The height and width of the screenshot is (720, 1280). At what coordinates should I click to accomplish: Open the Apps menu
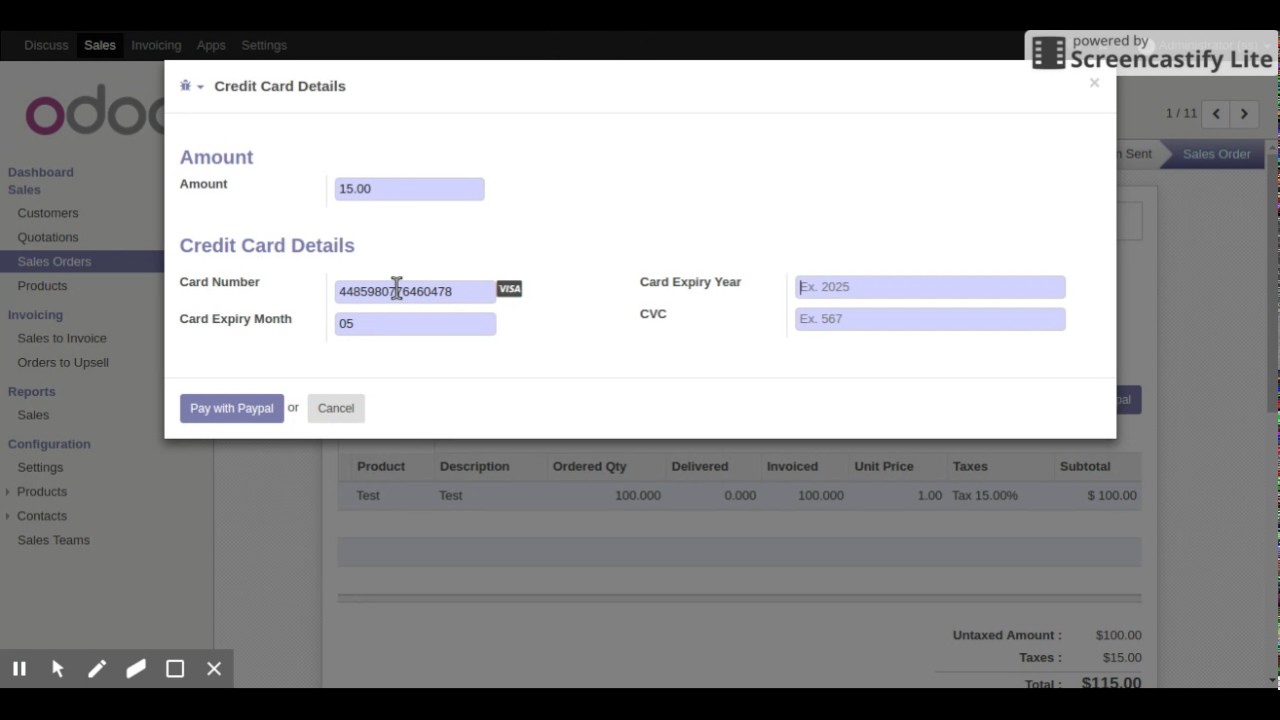pyautogui.click(x=211, y=45)
